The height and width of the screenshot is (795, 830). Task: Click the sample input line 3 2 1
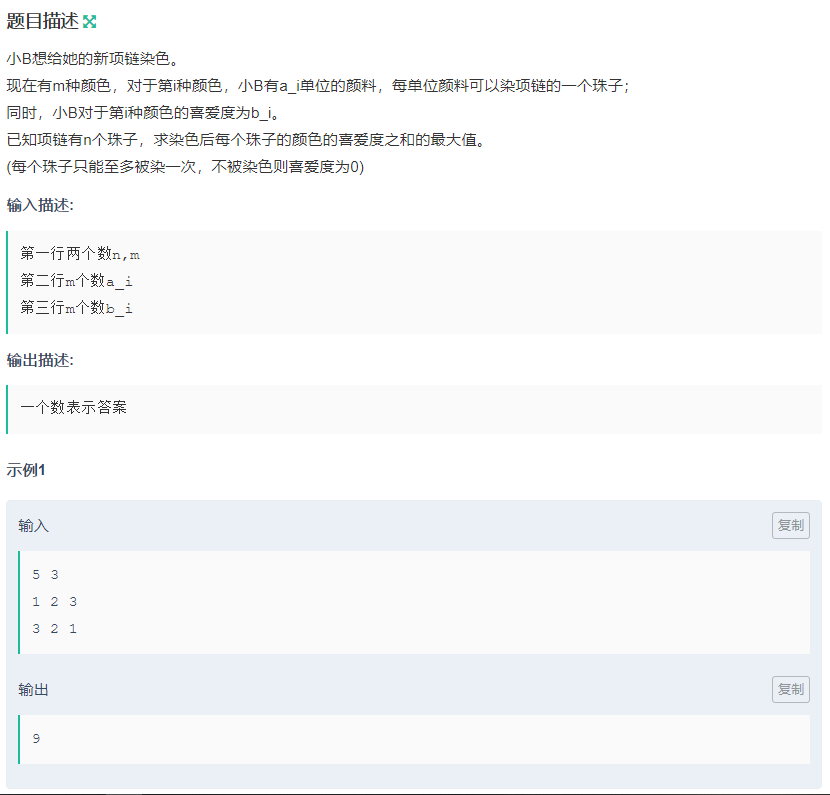tap(55, 628)
